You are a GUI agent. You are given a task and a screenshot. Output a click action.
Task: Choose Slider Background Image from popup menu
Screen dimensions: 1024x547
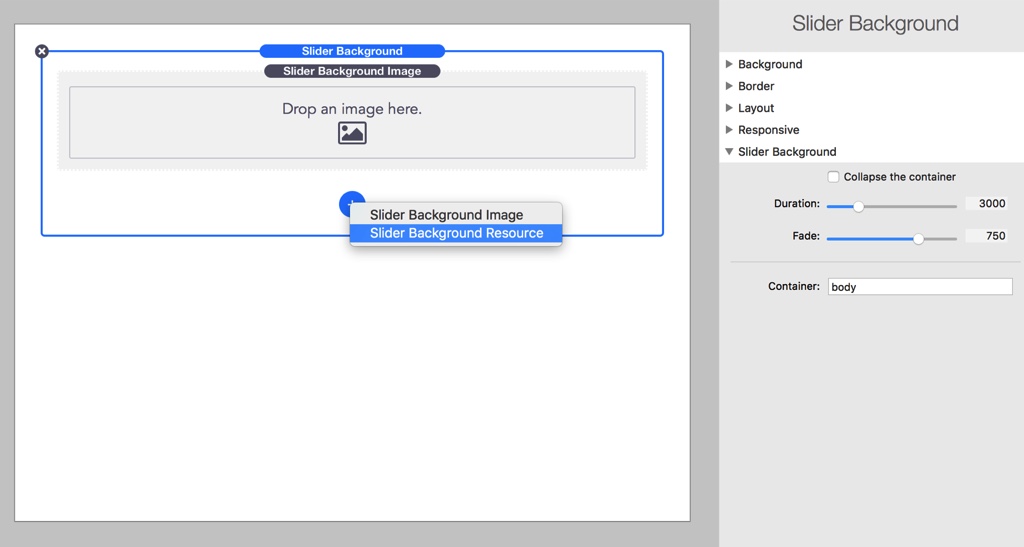click(x=446, y=215)
